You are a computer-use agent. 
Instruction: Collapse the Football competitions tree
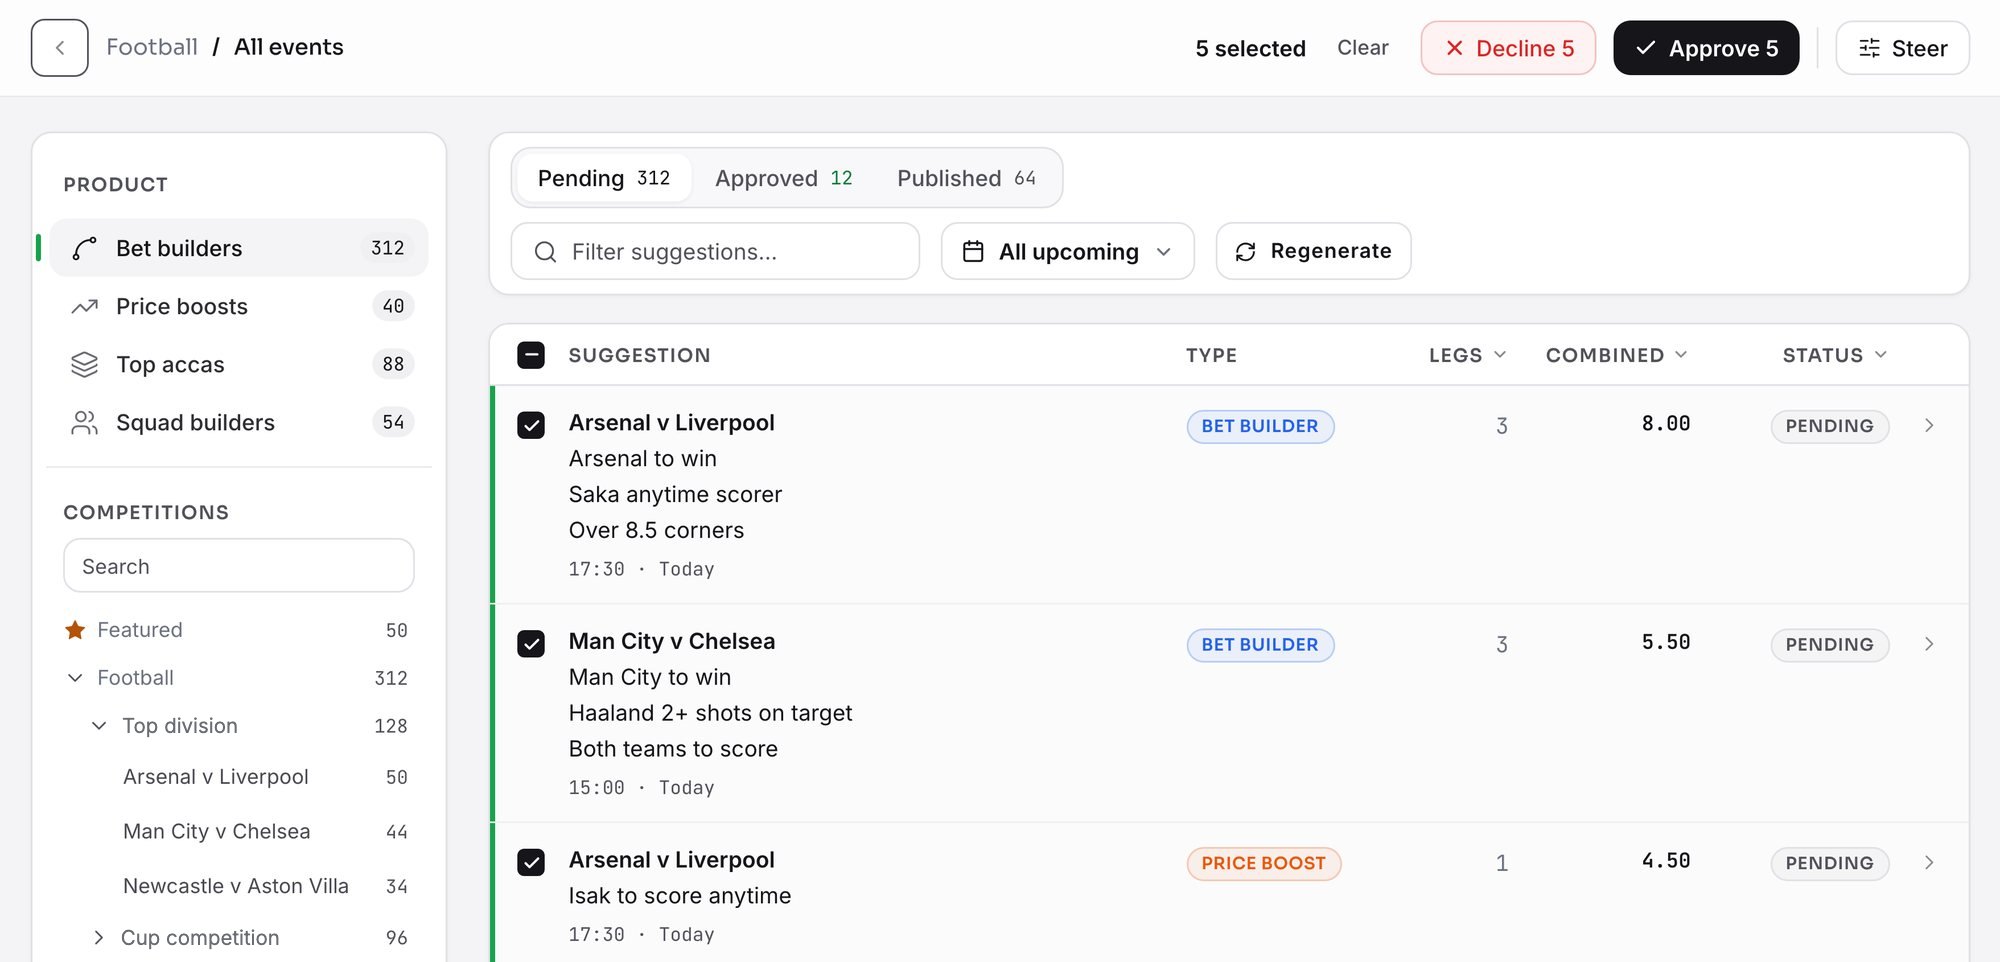pyautogui.click(x=75, y=678)
